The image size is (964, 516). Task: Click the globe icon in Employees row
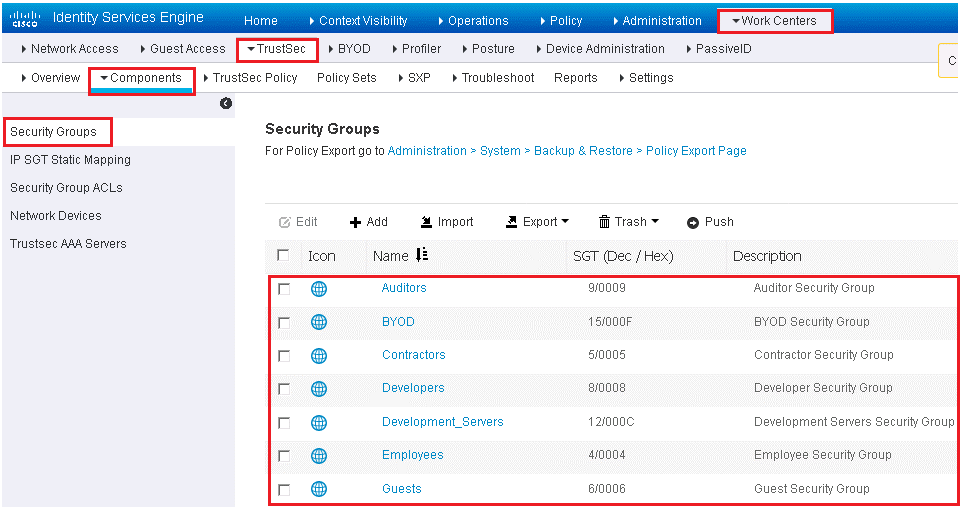tap(318, 456)
